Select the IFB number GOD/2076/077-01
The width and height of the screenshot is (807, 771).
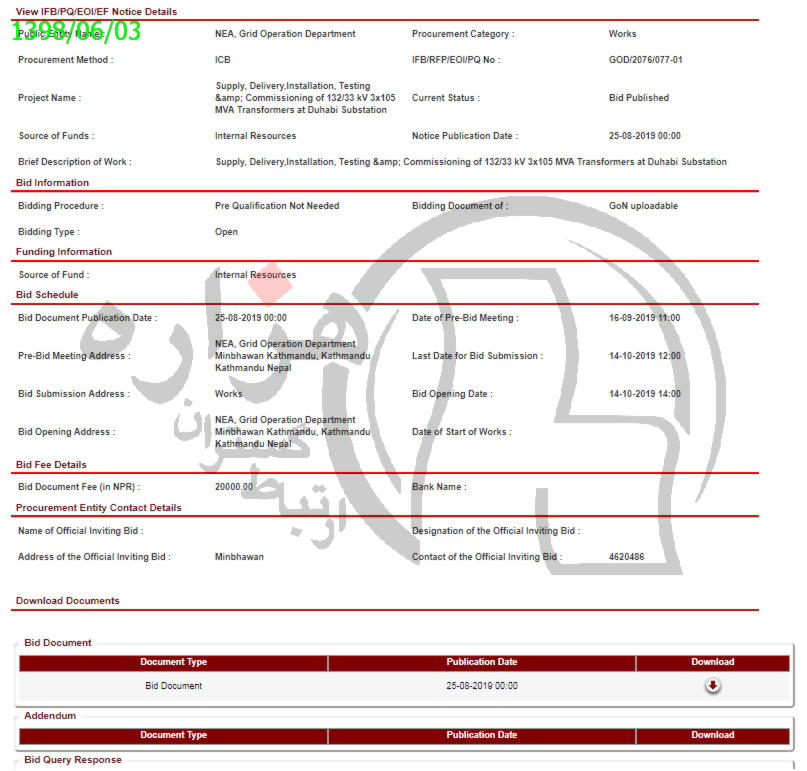coord(645,60)
